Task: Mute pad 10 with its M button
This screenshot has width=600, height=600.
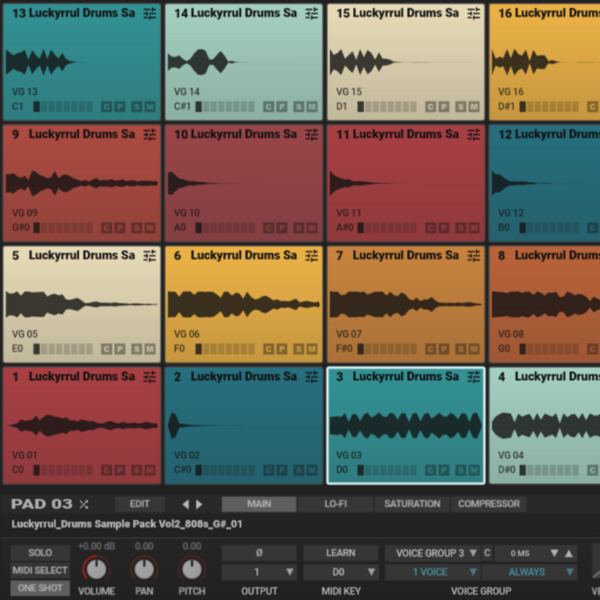Action: (312, 228)
